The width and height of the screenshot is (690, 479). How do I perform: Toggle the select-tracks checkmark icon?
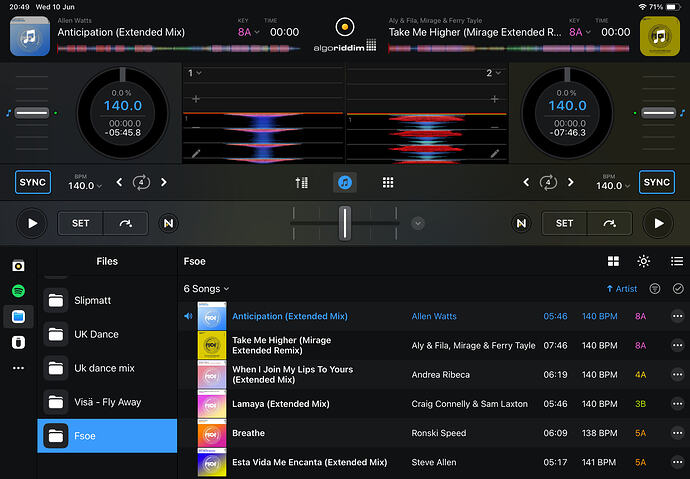click(678, 289)
